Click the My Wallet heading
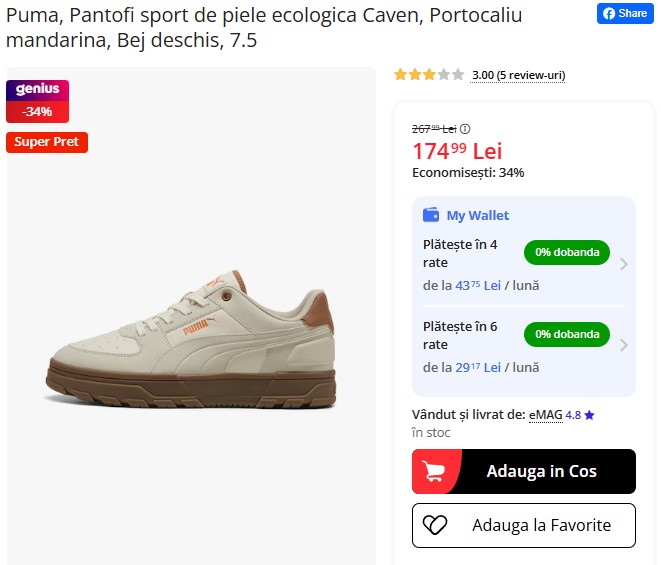Screen dimensions: 661x565 pyautogui.click(x=477, y=215)
